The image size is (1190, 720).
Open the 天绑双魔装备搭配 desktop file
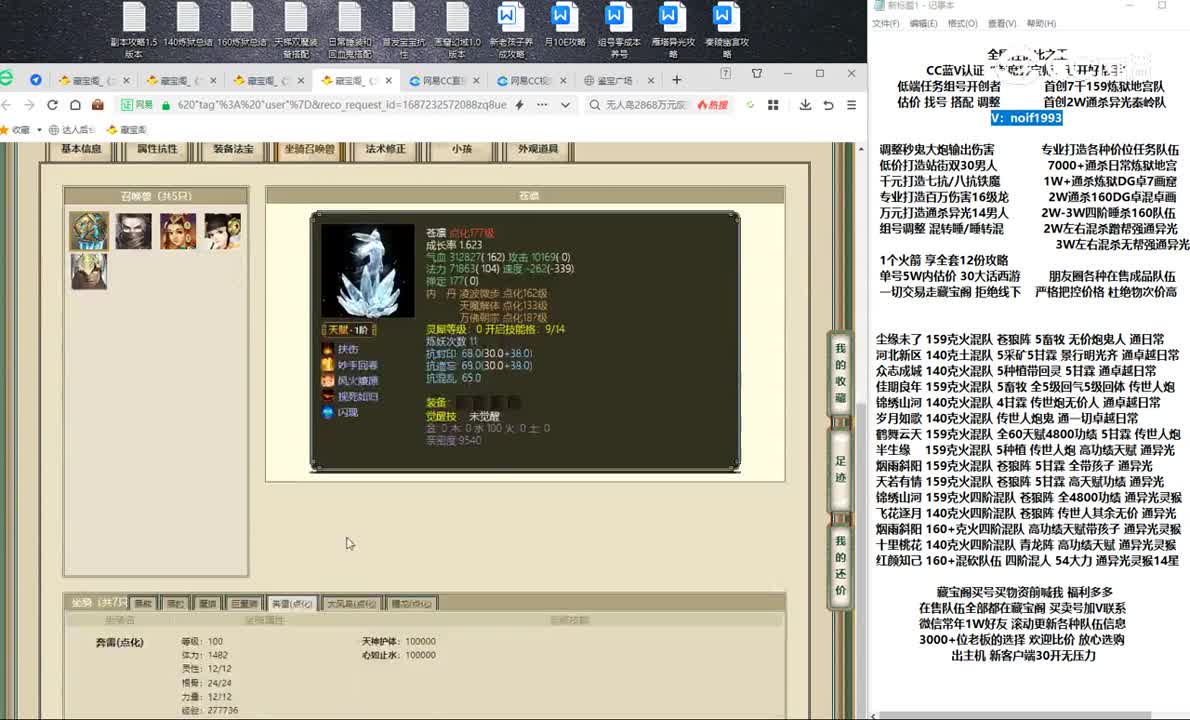coord(295,30)
